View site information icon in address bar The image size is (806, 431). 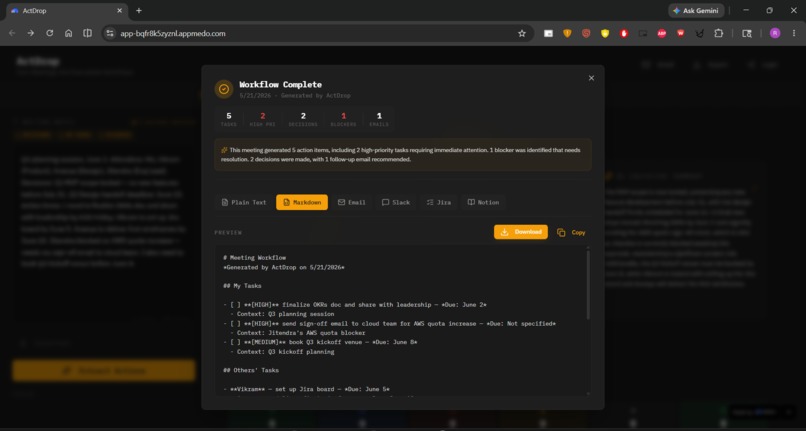(x=109, y=33)
